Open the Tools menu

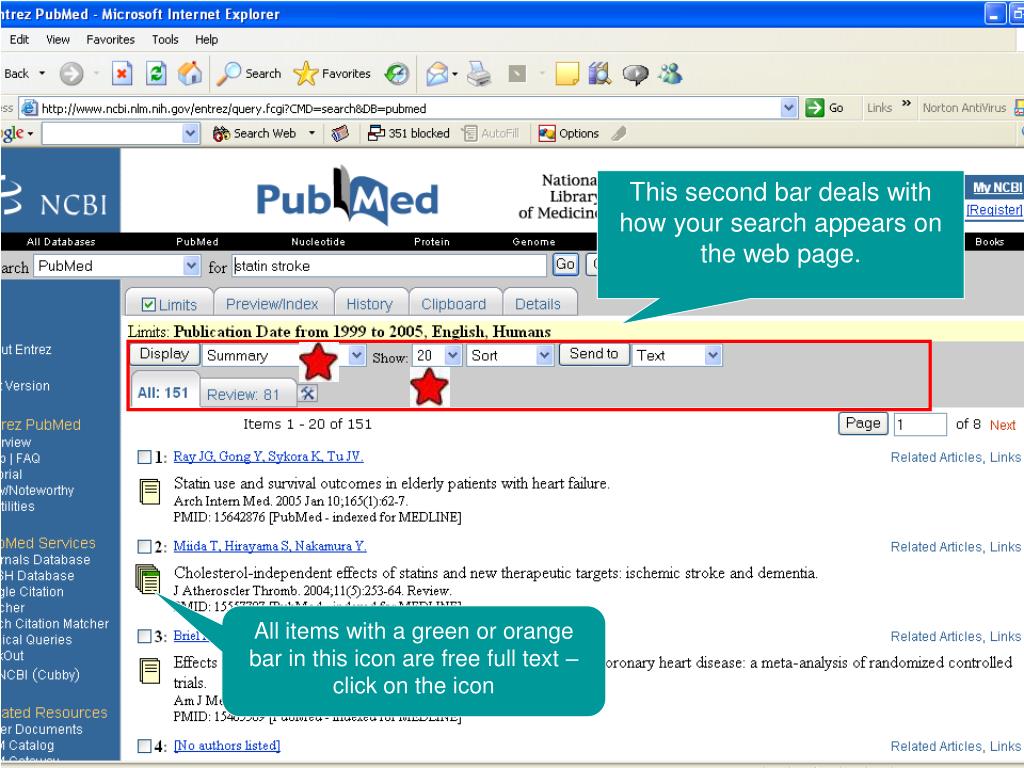(x=165, y=40)
